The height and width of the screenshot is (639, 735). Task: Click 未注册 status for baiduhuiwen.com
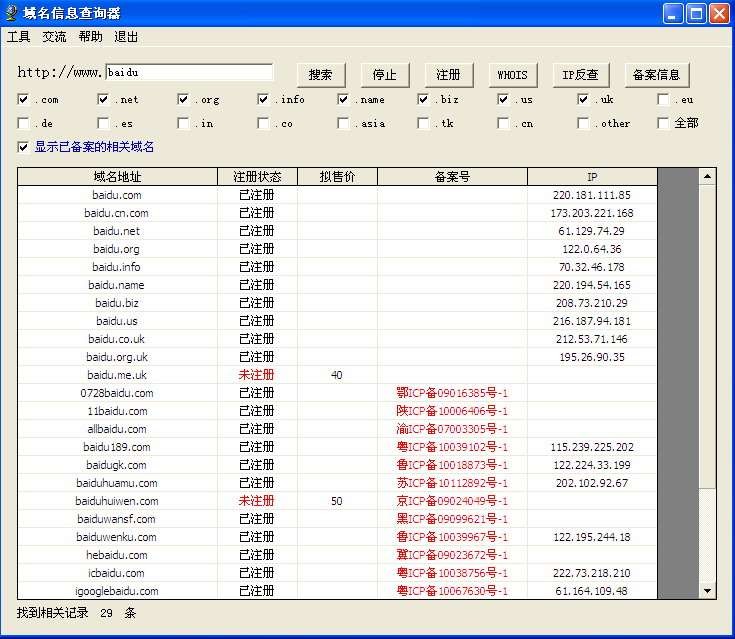pyautogui.click(x=256, y=501)
